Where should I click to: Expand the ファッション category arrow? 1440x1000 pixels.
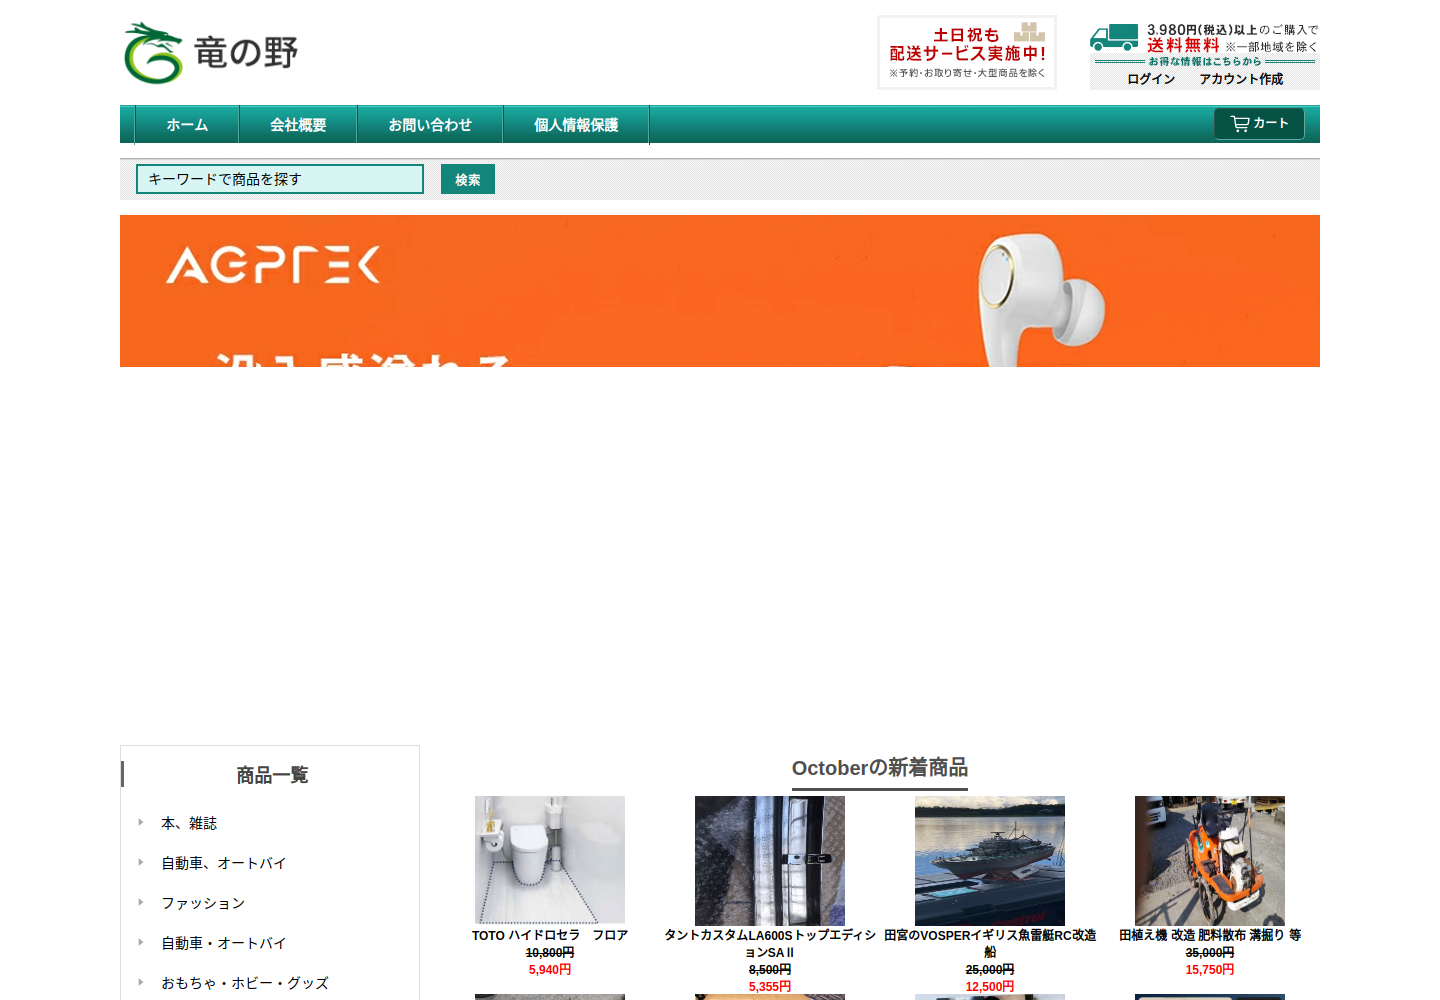click(x=141, y=902)
